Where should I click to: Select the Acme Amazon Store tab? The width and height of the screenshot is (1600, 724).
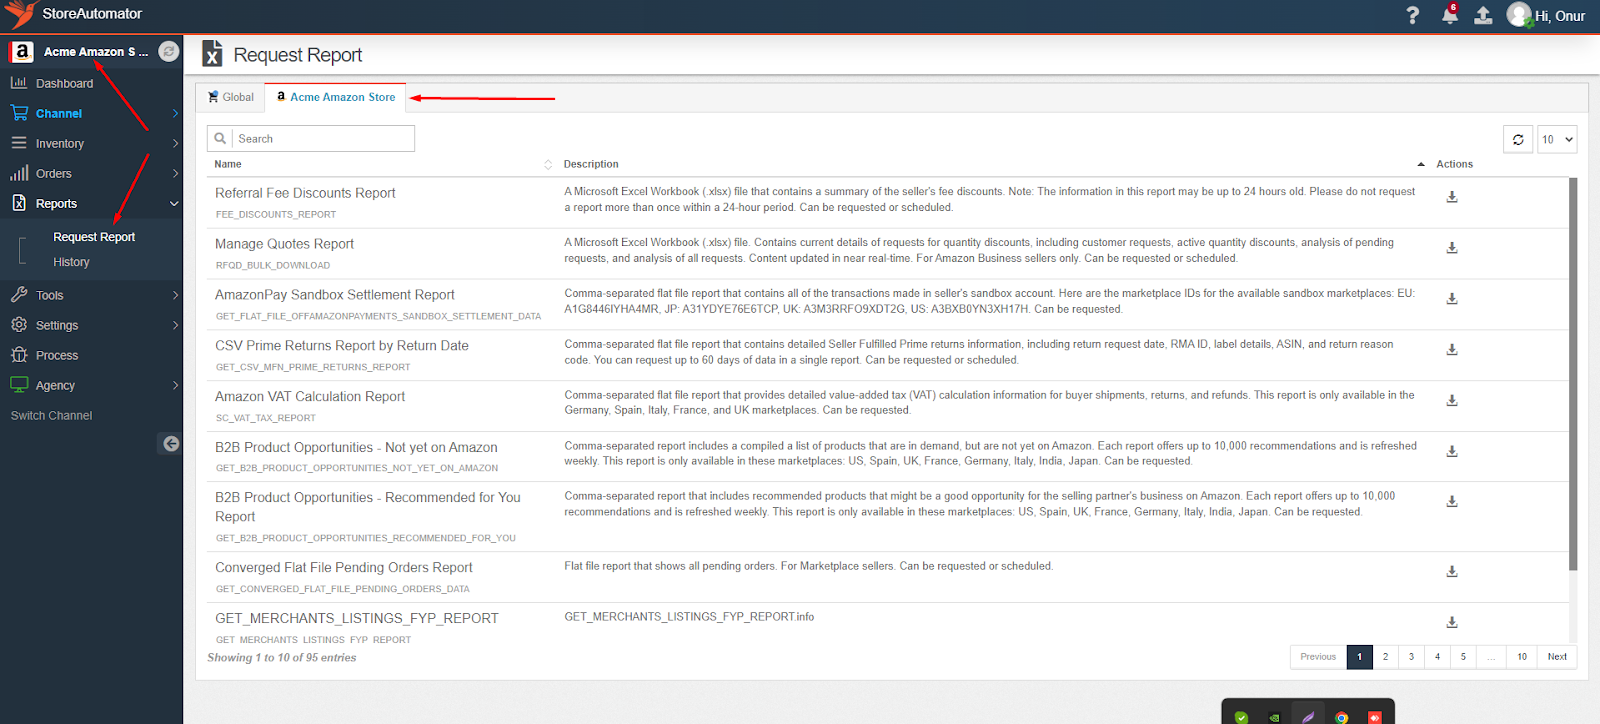tap(336, 97)
